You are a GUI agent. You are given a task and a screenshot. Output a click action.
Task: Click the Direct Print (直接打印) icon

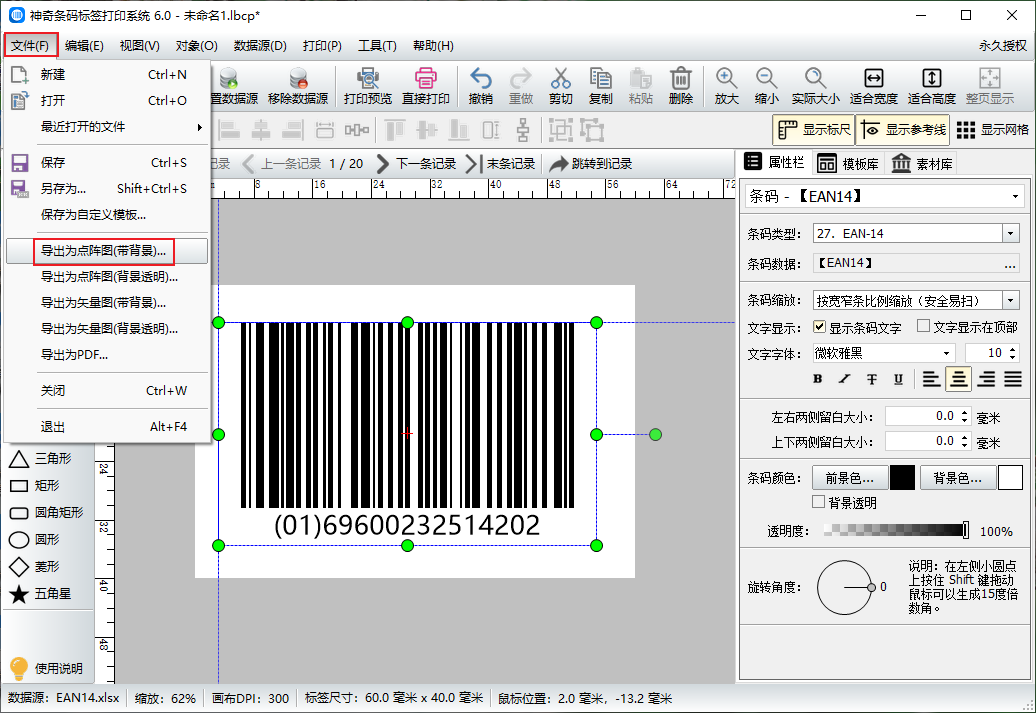tap(426, 86)
